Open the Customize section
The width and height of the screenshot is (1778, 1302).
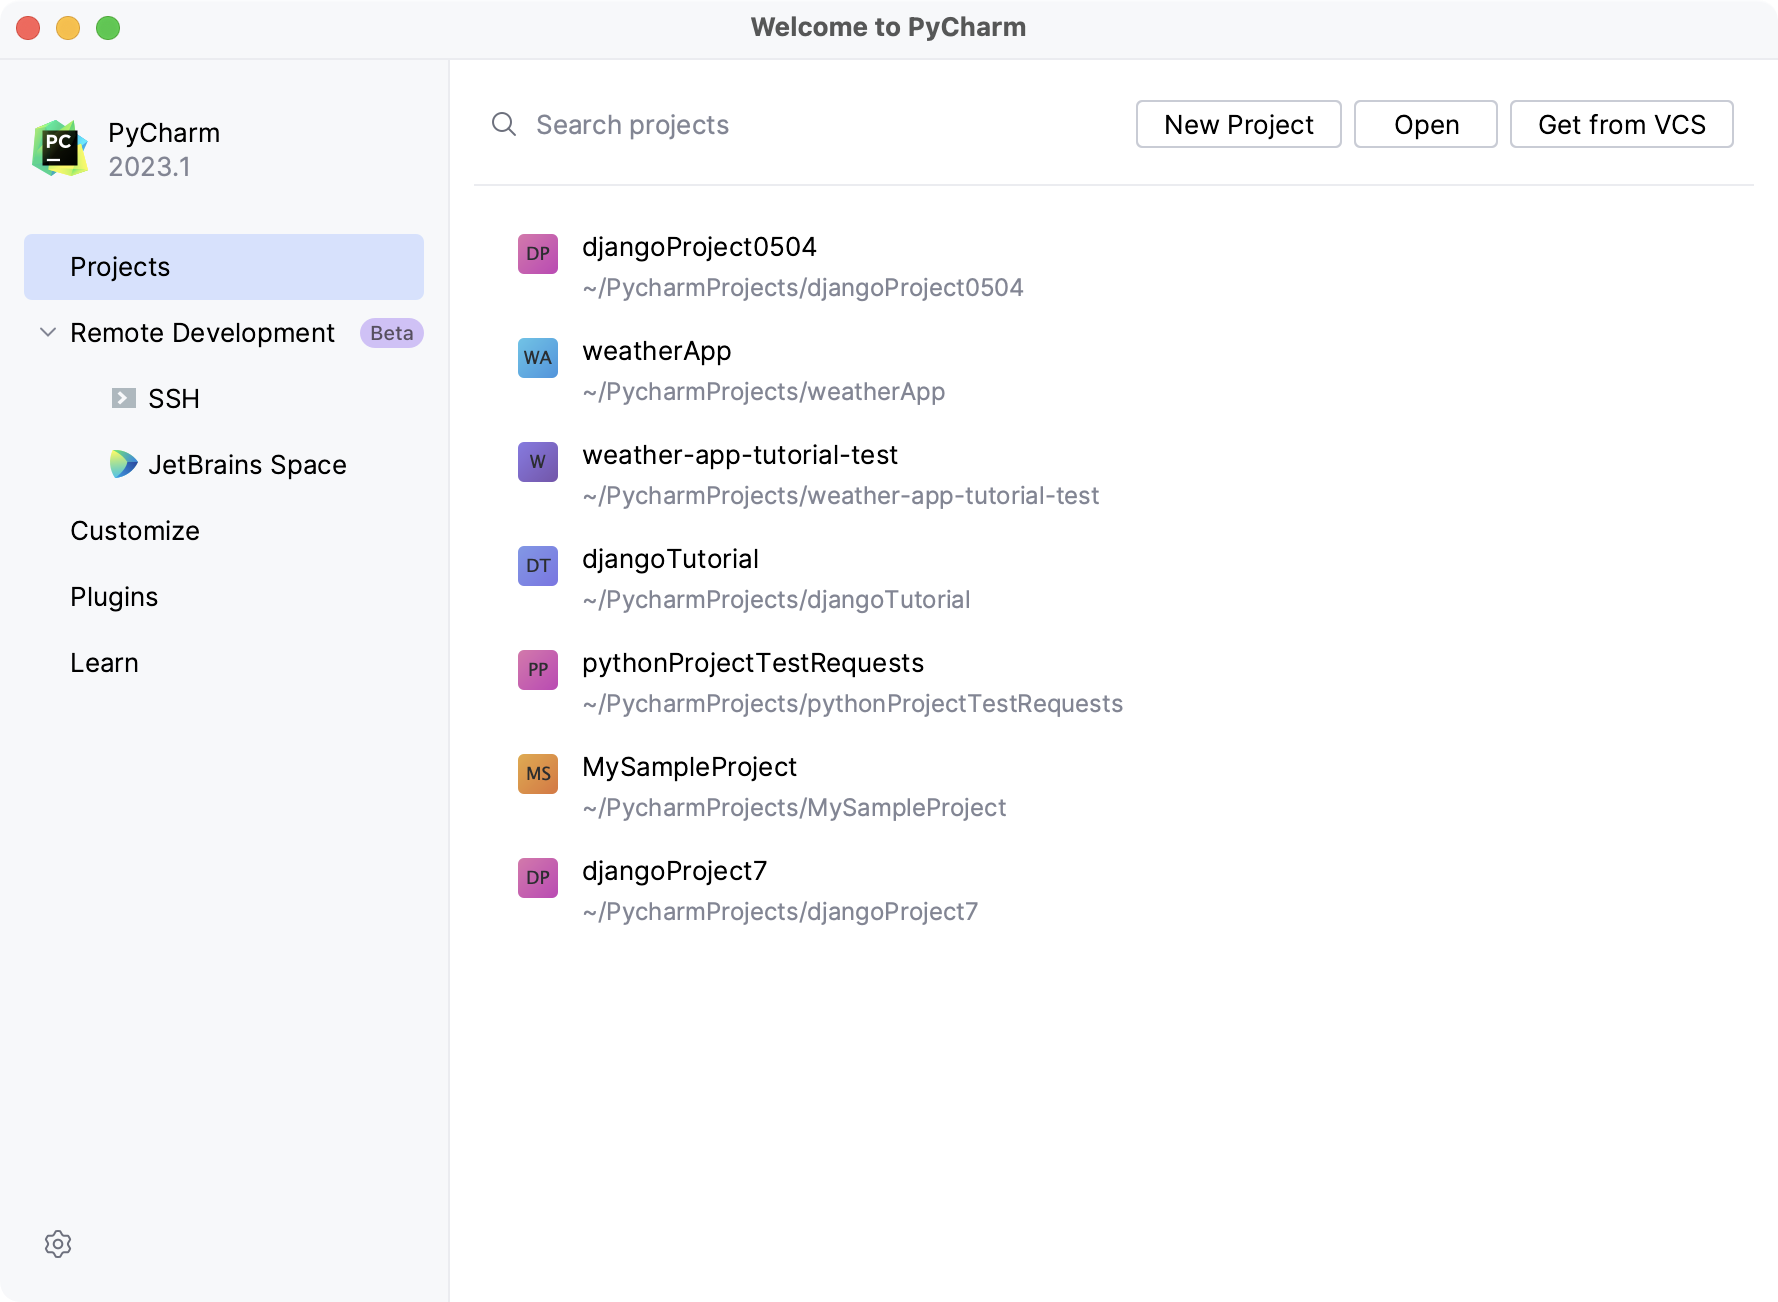135,531
